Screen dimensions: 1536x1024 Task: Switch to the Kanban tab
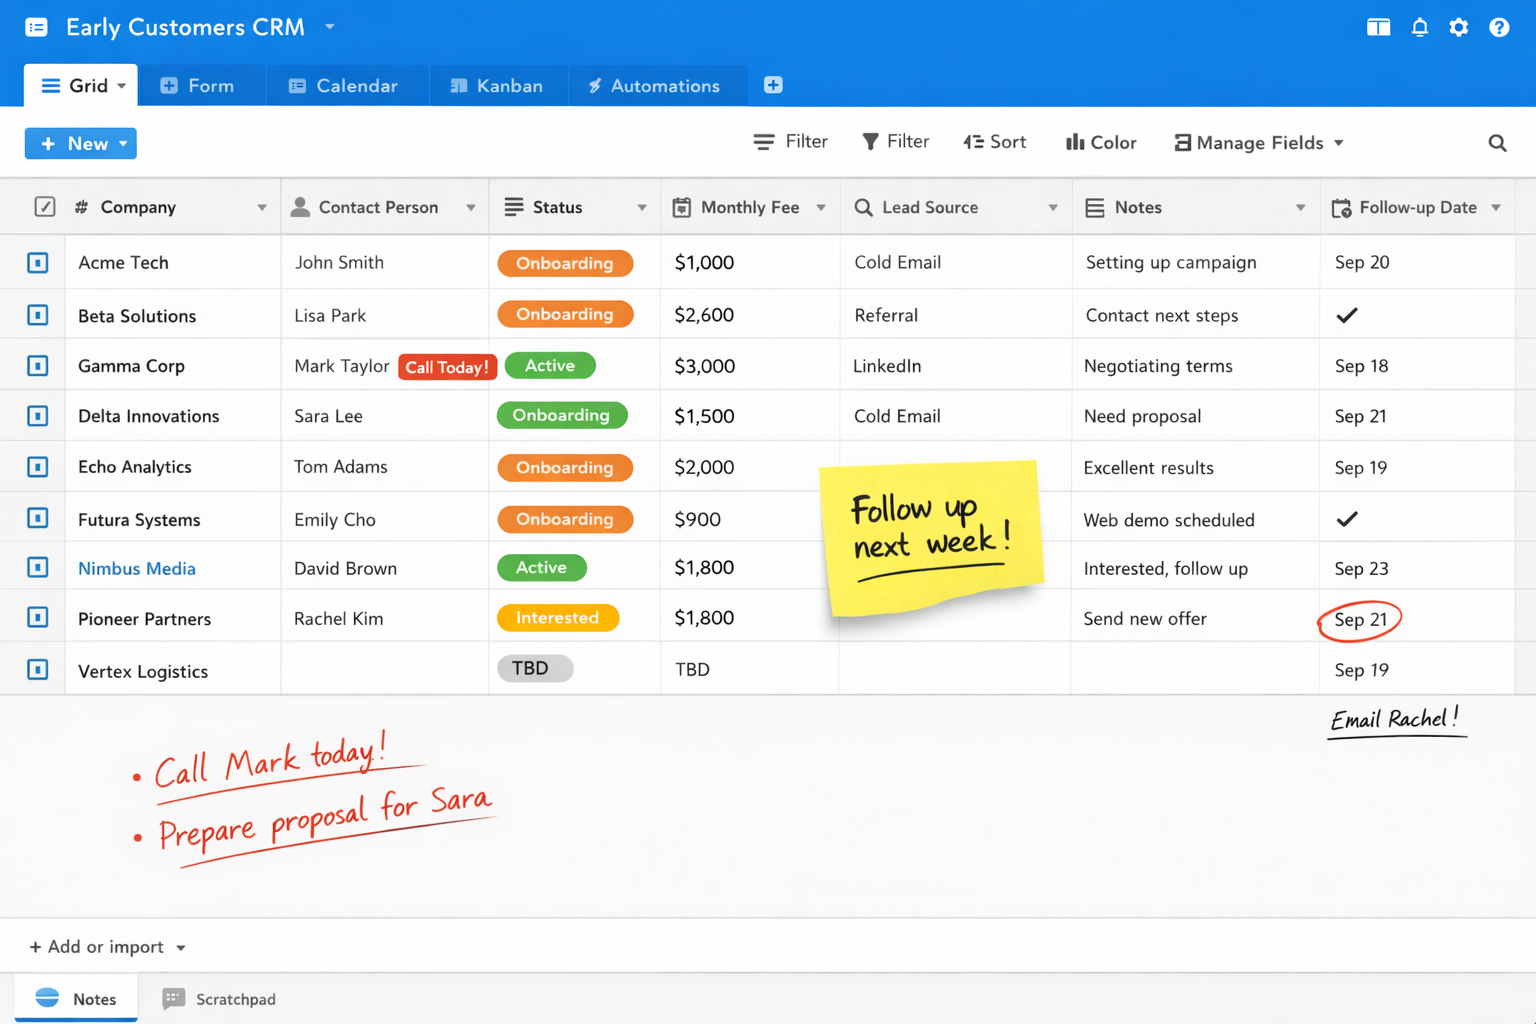tap(497, 86)
